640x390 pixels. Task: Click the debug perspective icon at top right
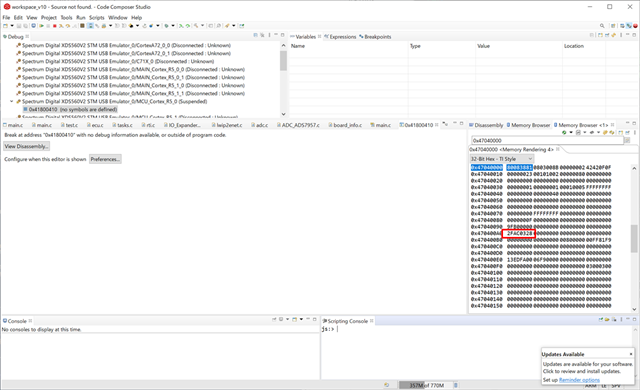pyautogui.click(x=629, y=26)
